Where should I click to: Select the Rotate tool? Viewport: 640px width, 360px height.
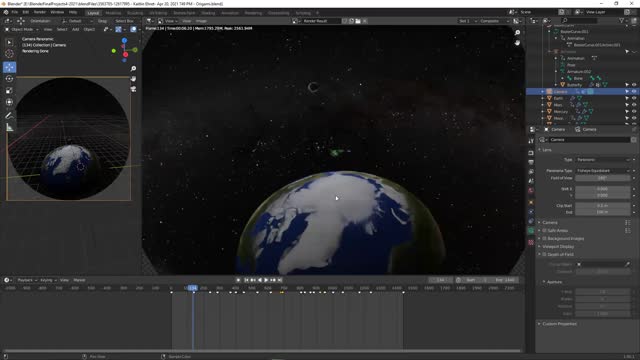[x=9, y=79]
